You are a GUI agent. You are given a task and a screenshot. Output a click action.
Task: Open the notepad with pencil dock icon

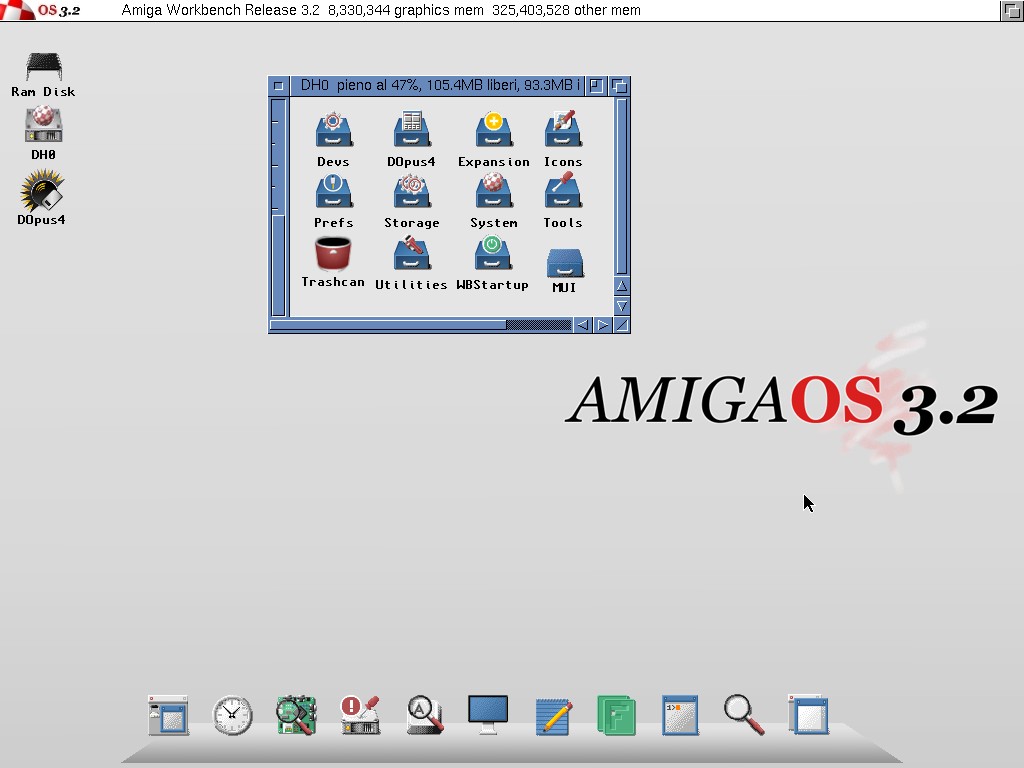point(553,716)
